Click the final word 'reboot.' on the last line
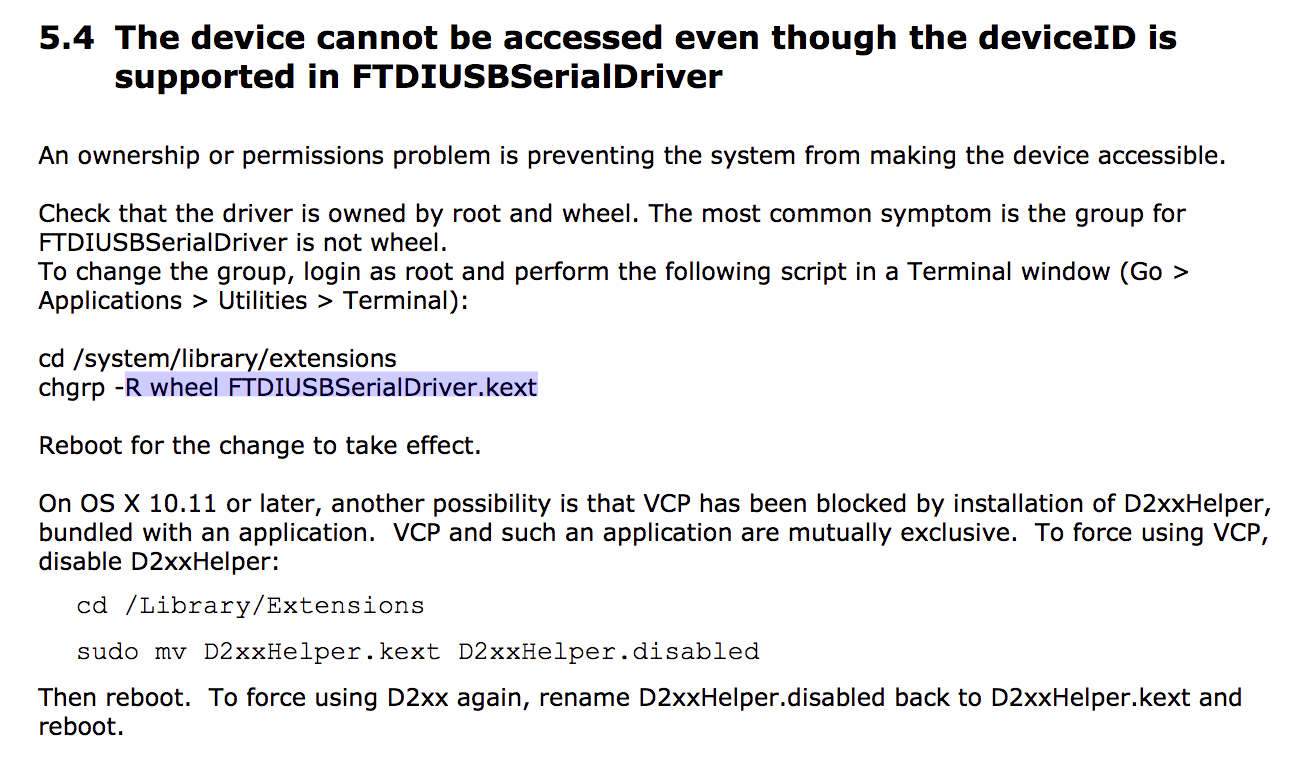Viewport: 1314px width, 782px height. click(x=81, y=726)
